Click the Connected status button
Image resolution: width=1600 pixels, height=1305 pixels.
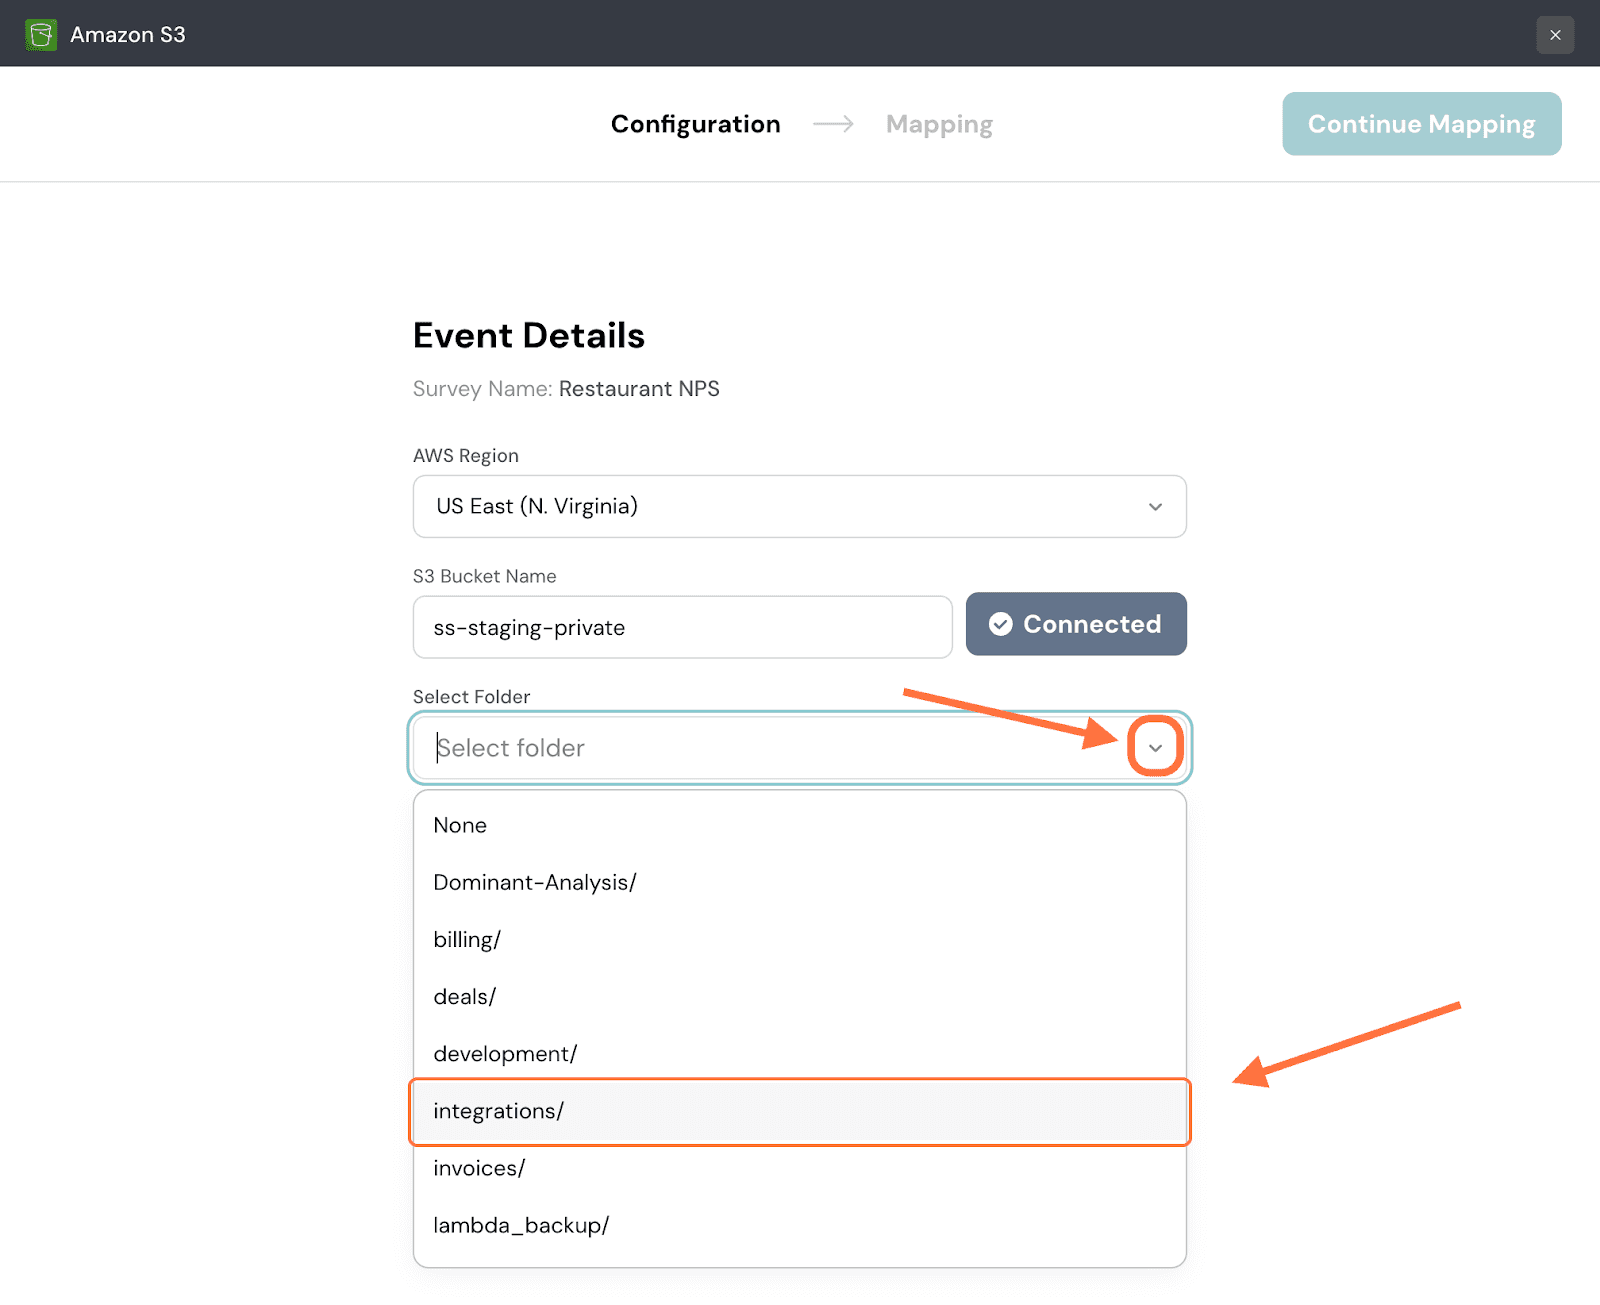pyautogui.click(x=1076, y=624)
